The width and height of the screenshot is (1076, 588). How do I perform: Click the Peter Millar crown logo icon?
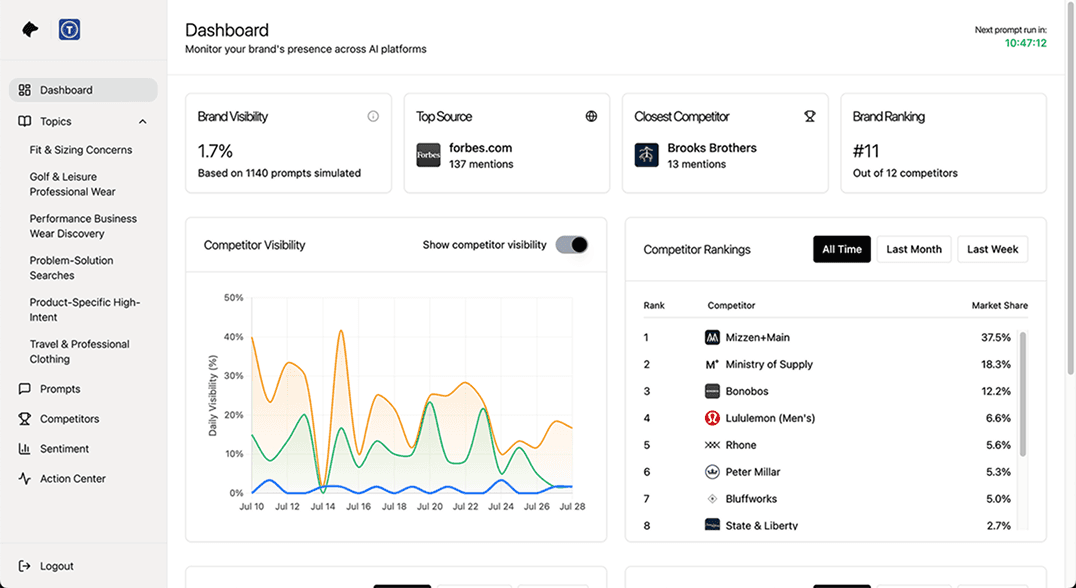point(712,471)
